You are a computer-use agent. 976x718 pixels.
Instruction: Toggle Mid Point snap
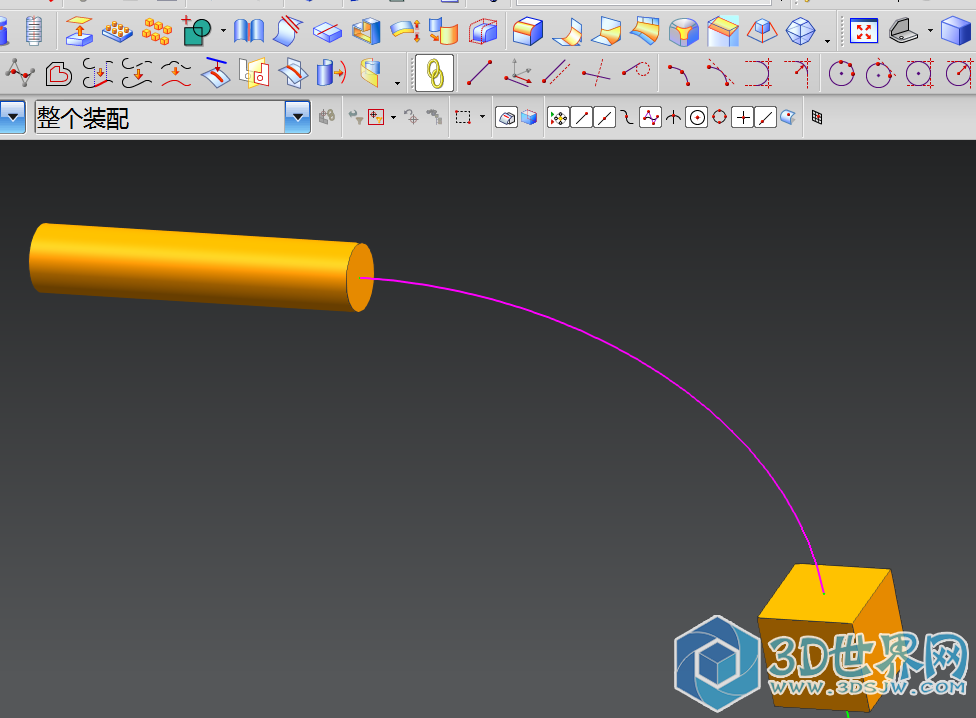604,117
